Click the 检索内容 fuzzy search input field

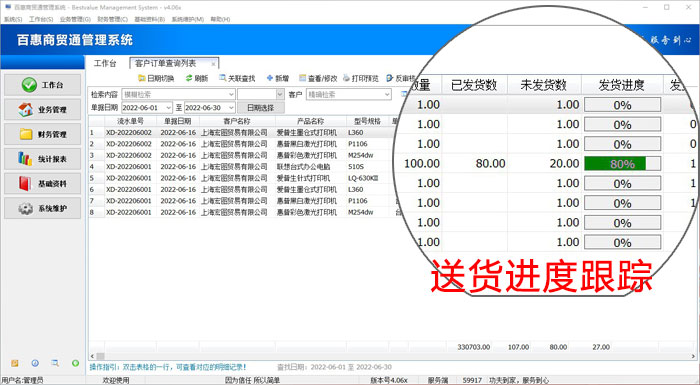click(175, 95)
